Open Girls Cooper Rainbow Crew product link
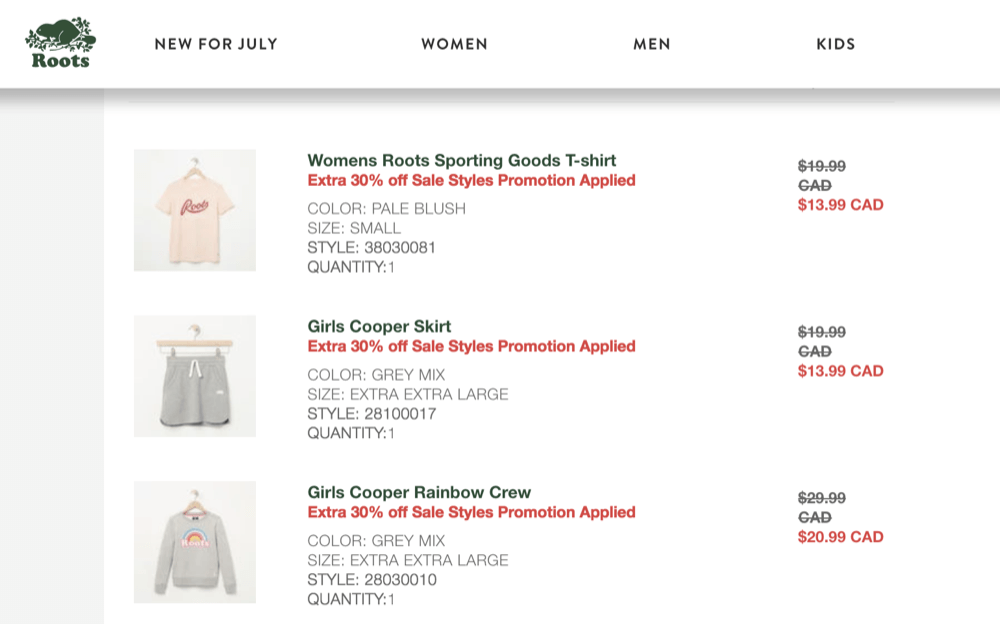1000x624 pixels. click(419, 492)
